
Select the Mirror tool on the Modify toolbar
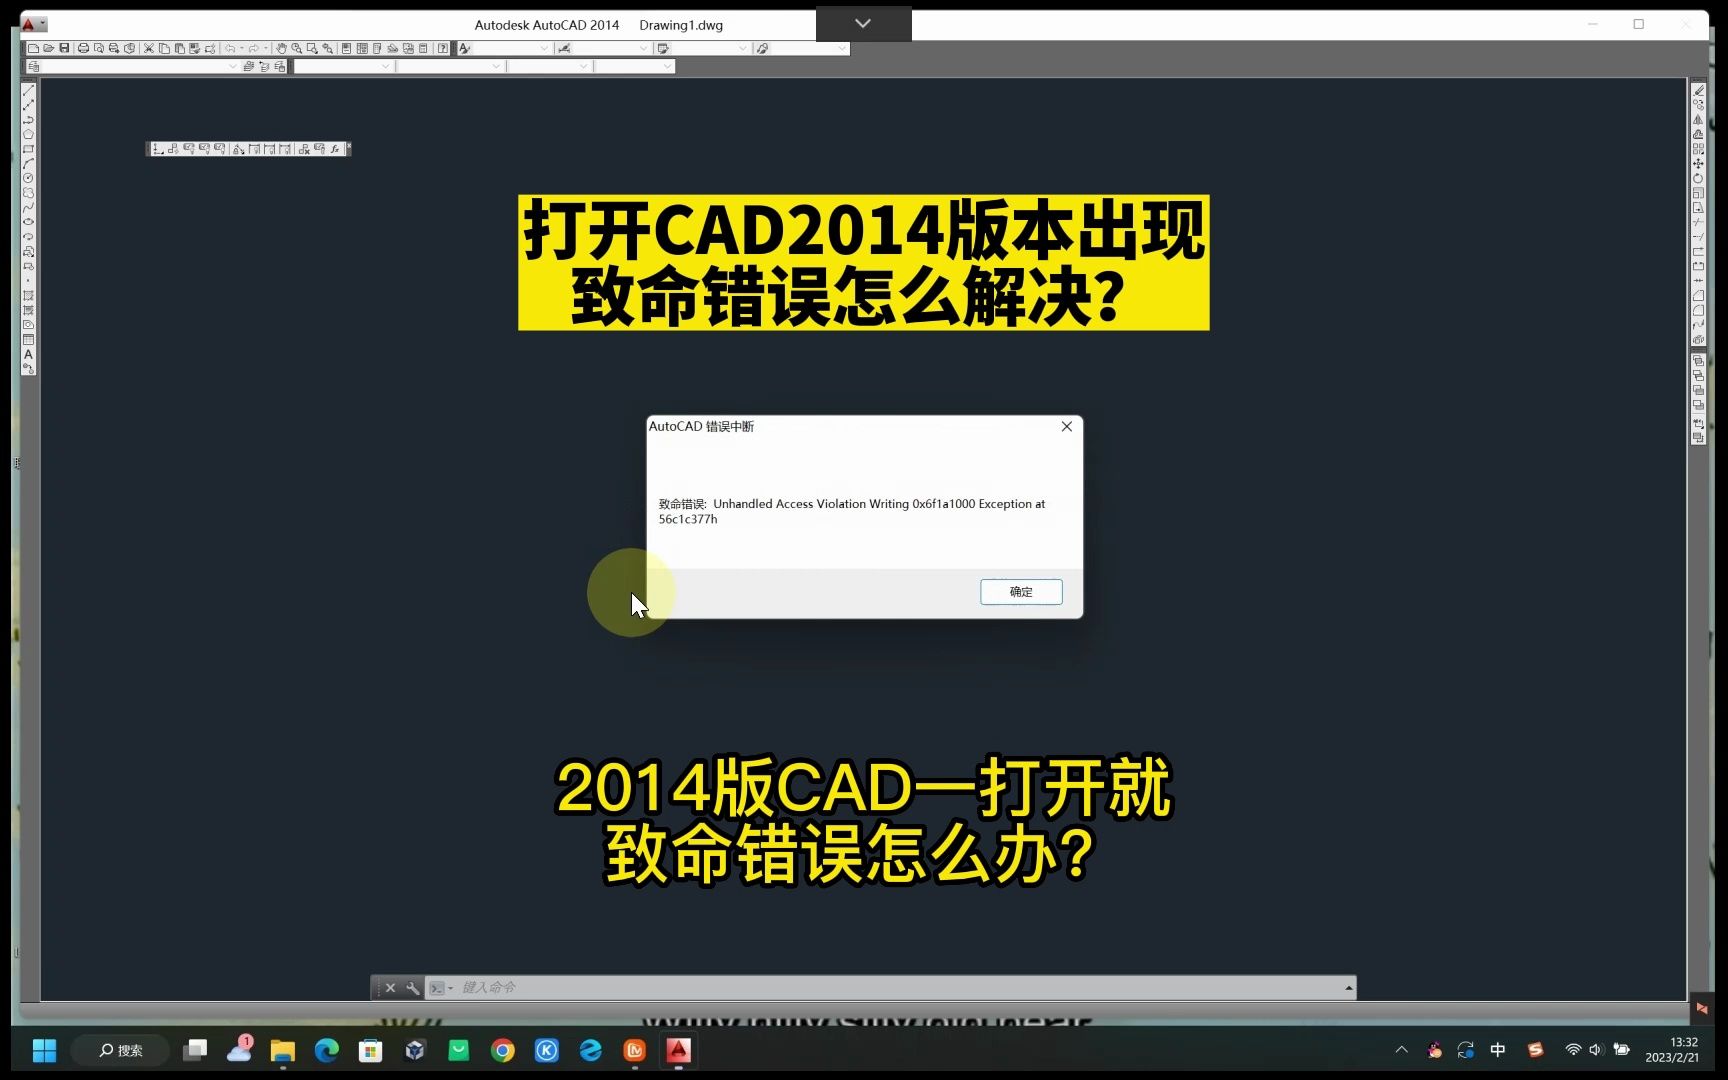(1698, 118)
